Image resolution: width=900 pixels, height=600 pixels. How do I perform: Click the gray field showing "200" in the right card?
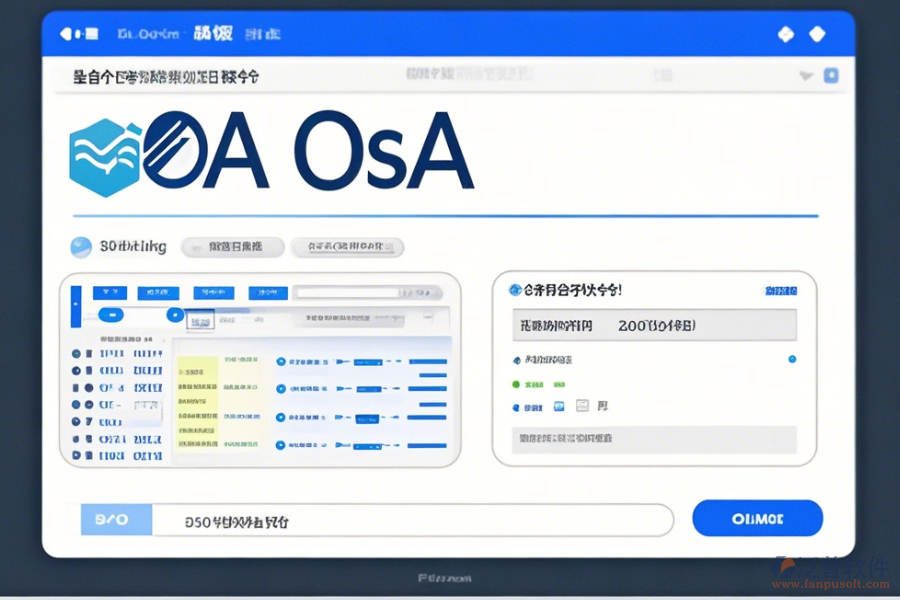654,326
